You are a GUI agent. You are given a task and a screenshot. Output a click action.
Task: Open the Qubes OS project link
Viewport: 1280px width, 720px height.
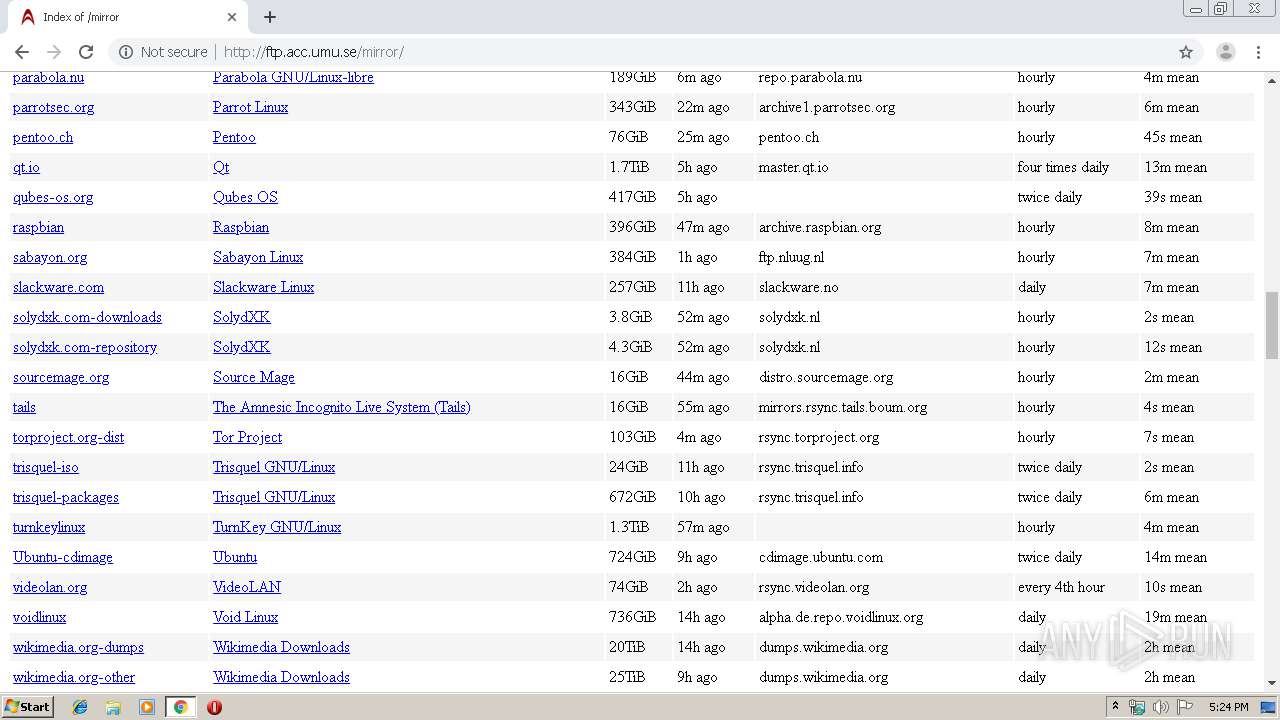(x=245, y=197)
